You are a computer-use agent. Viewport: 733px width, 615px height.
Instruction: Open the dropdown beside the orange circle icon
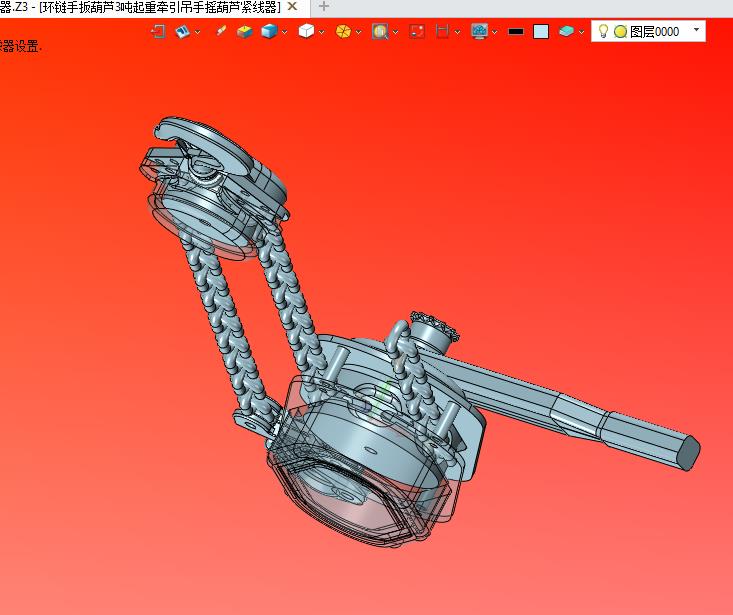[359, 32]
